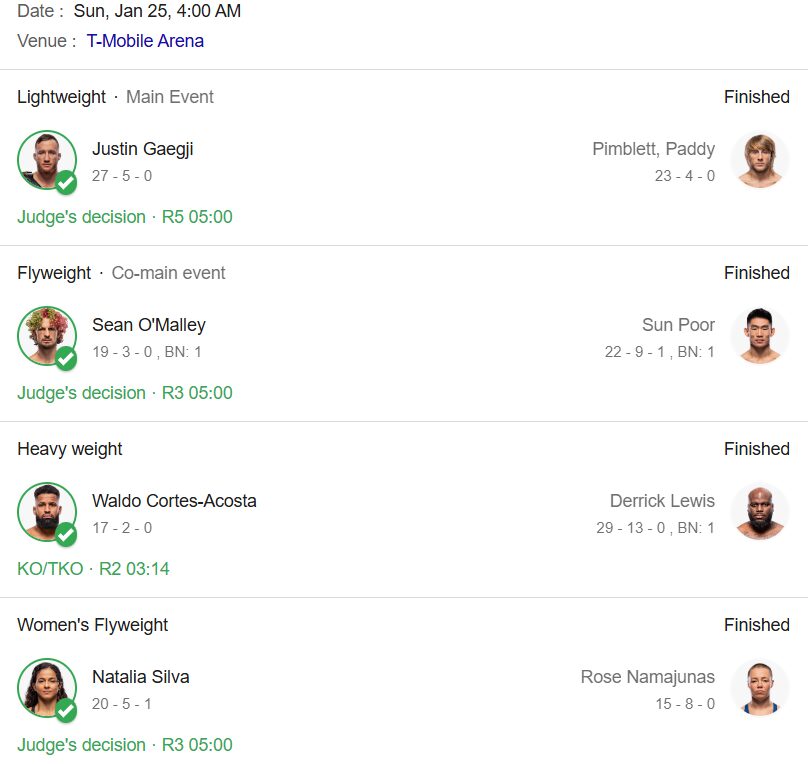
Task: Open the T-Mobile Arena venue link
Action: tap(145, 41)
